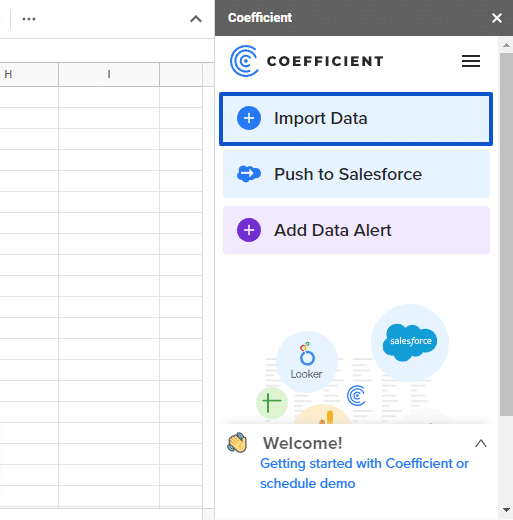Click the Import Data button
Viewport: 513px width, 520px height.
356,119
